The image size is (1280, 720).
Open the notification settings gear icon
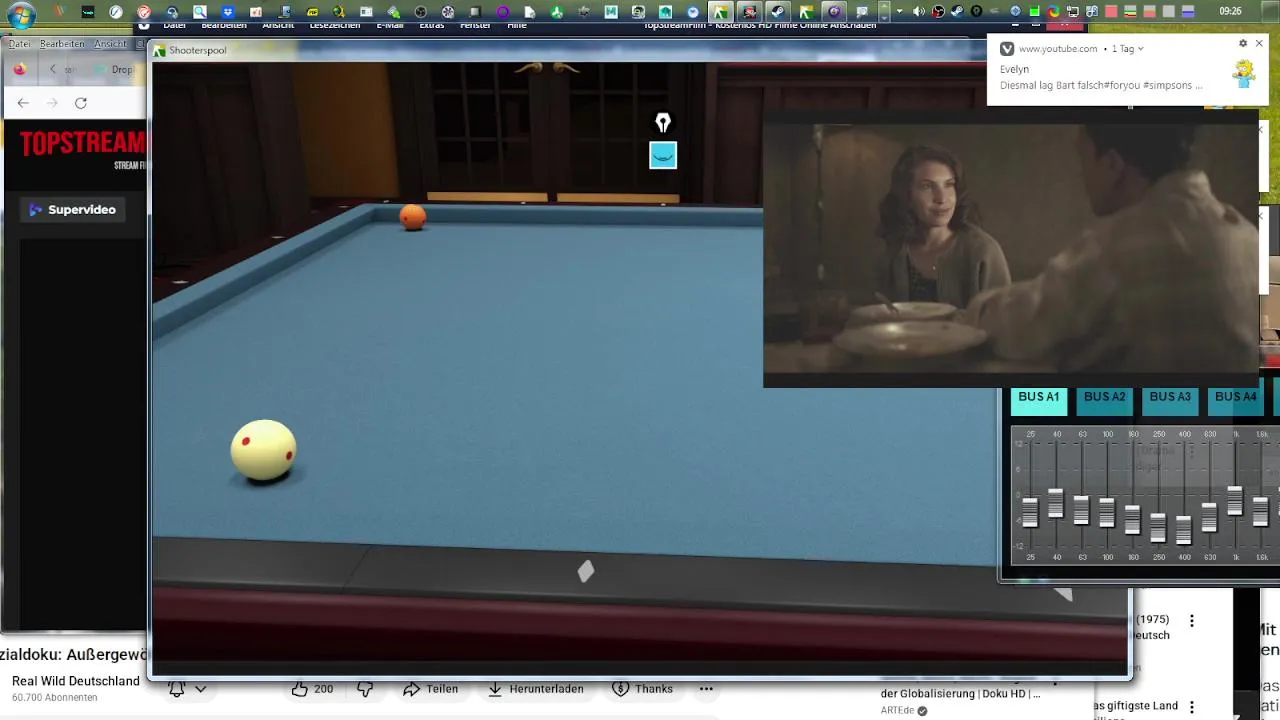point(1243,44)
